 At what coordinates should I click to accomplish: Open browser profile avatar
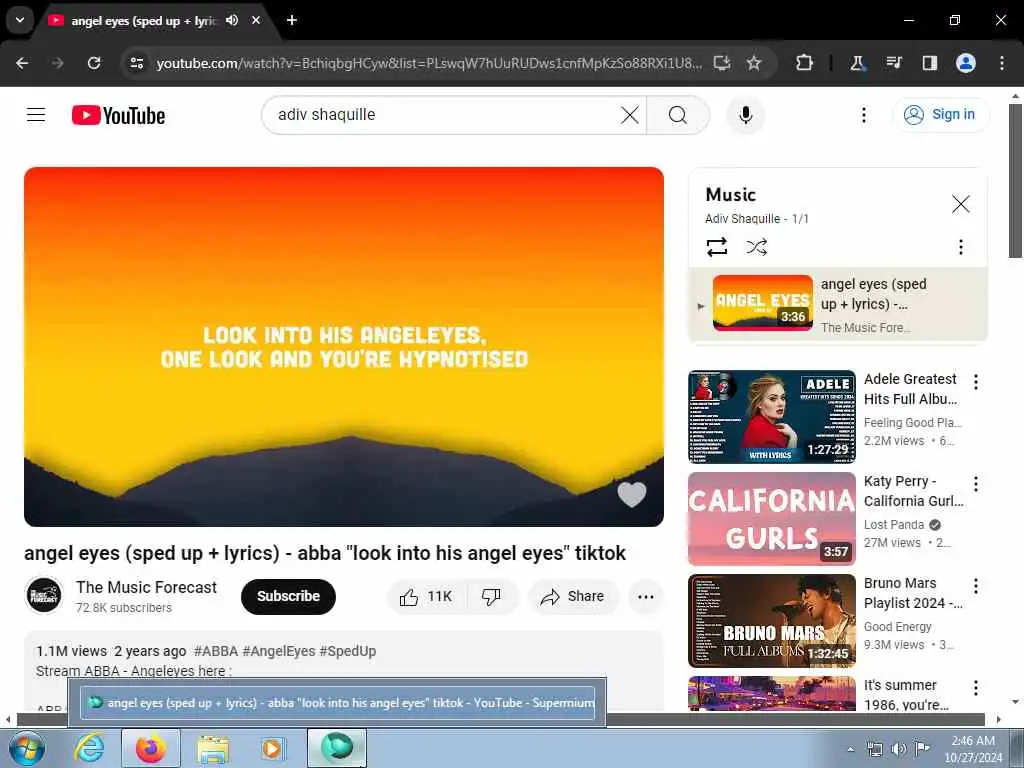tap(966, 63)
